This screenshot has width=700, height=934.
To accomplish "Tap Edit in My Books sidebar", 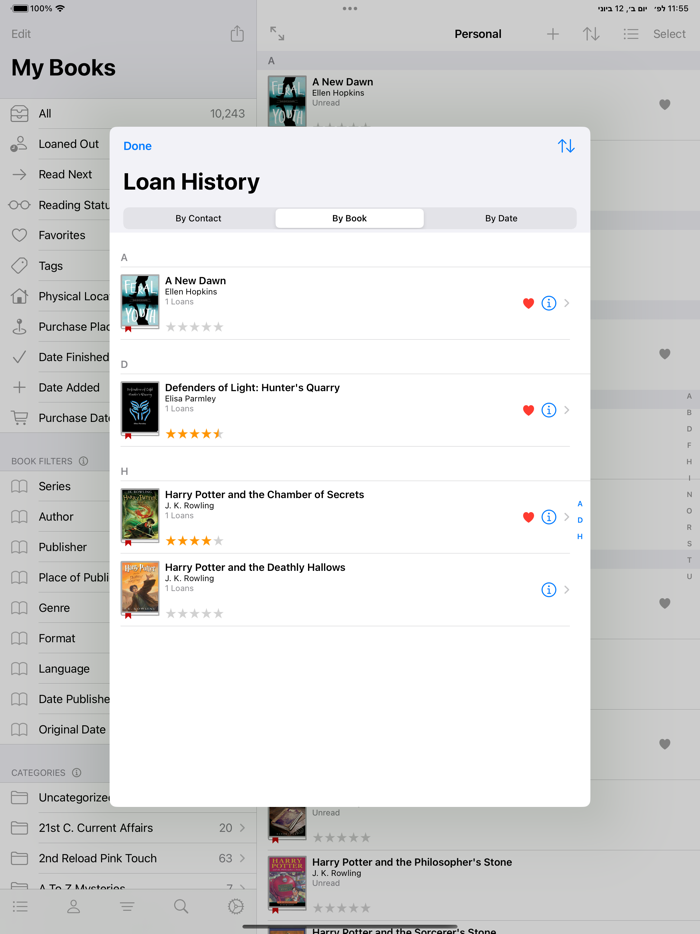I will pos(21,34).
